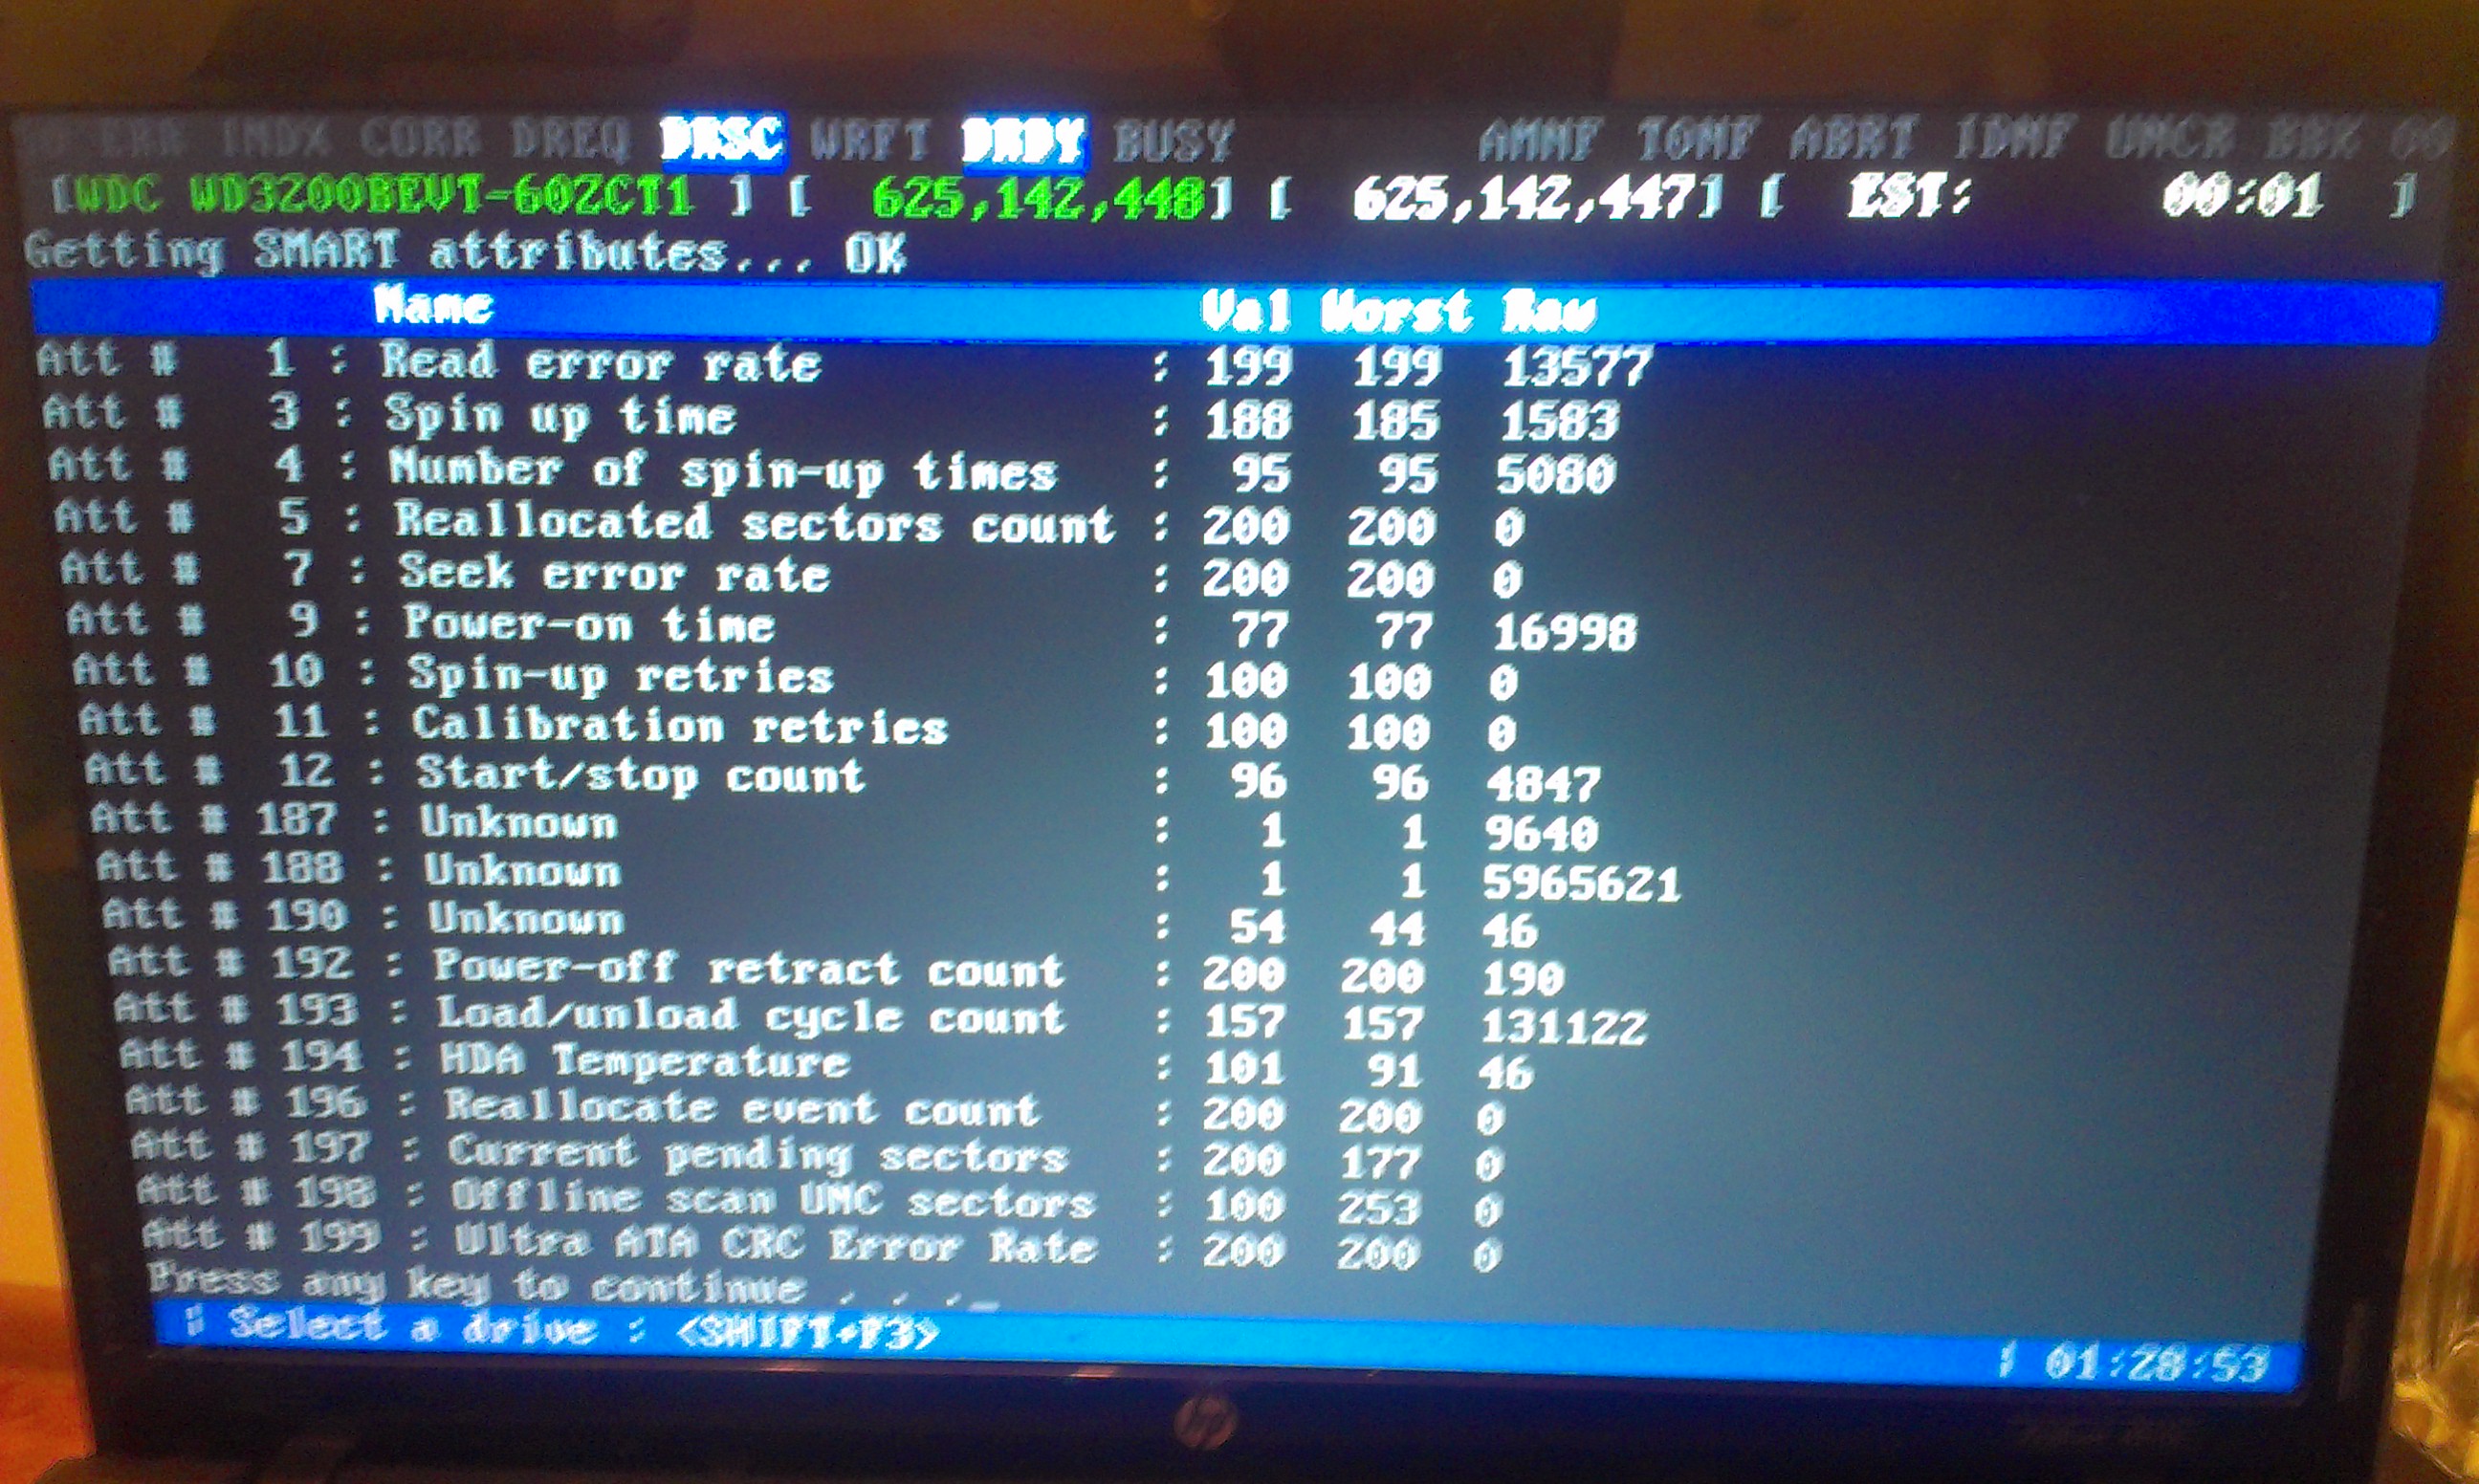Click the white 625,142,447 LBA value

tap(1525, 198)
